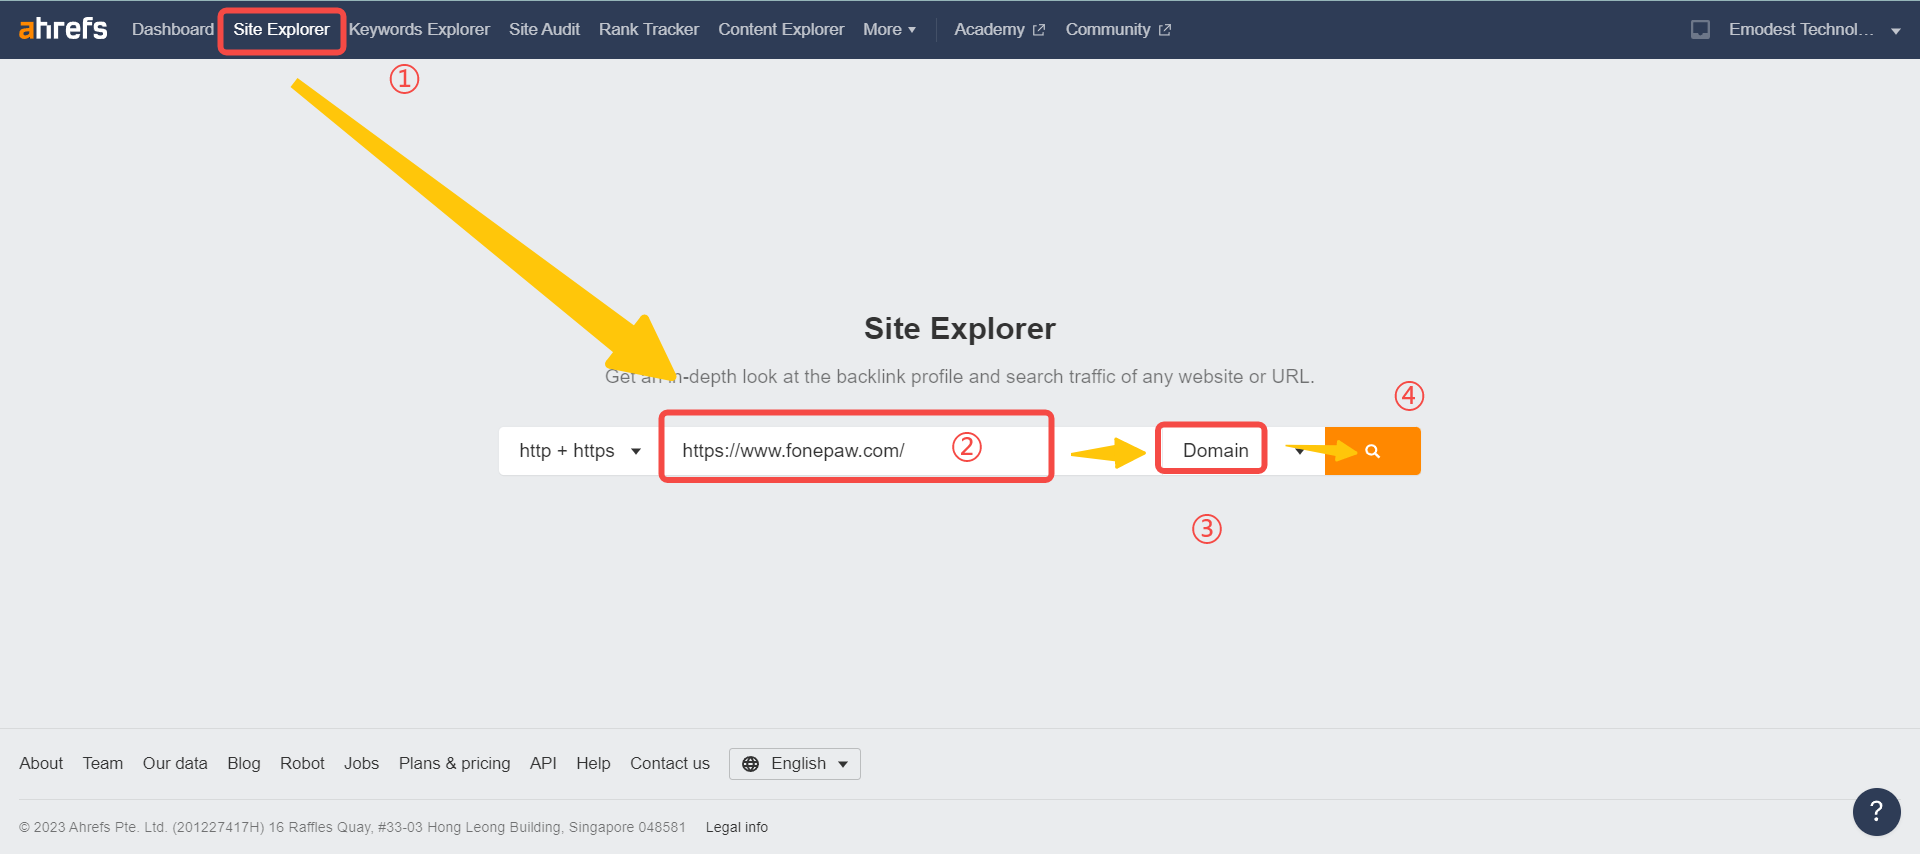Viewport: 1920px width, 854px height.
Task: Open the Domain mode dropdown
Action: [x=1240, y=451]
